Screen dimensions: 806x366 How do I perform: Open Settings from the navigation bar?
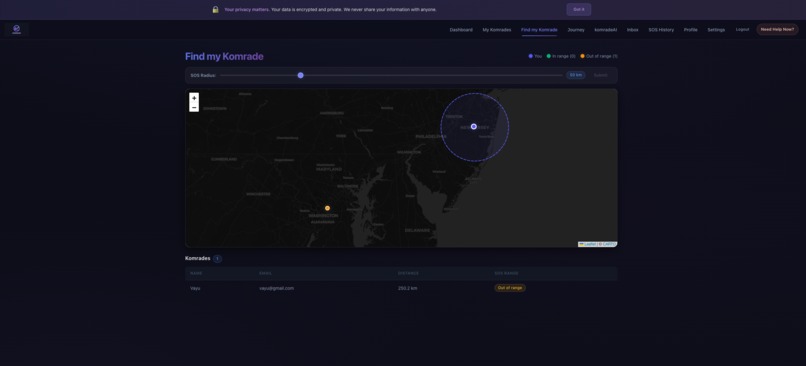pyautogui.click(x=716, y=30)
